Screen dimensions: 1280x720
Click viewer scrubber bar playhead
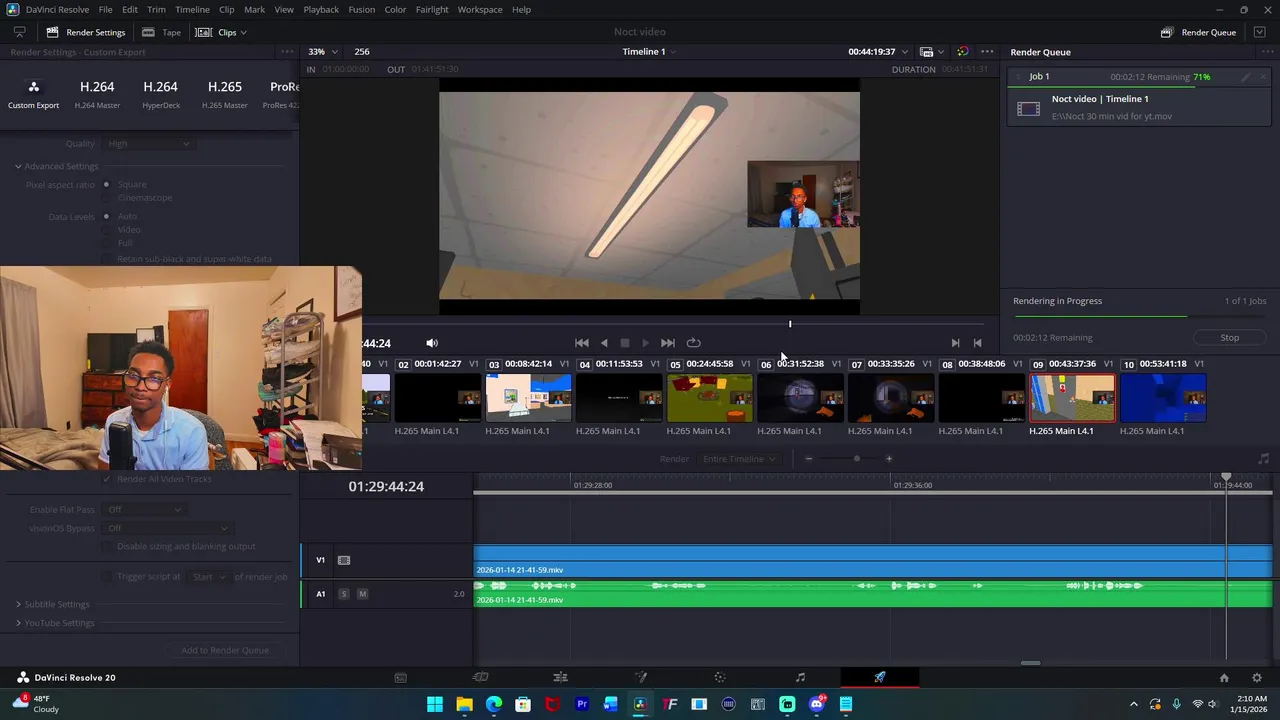tap(790, 324)
